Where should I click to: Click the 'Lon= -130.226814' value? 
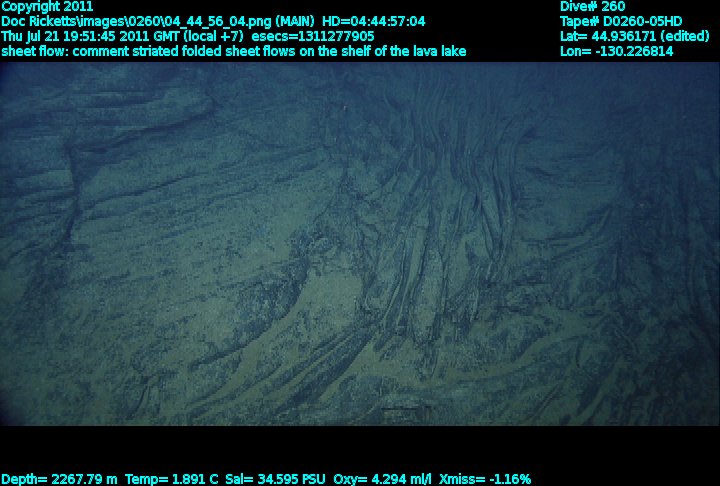pyautogui.click(x=616, y=51)
